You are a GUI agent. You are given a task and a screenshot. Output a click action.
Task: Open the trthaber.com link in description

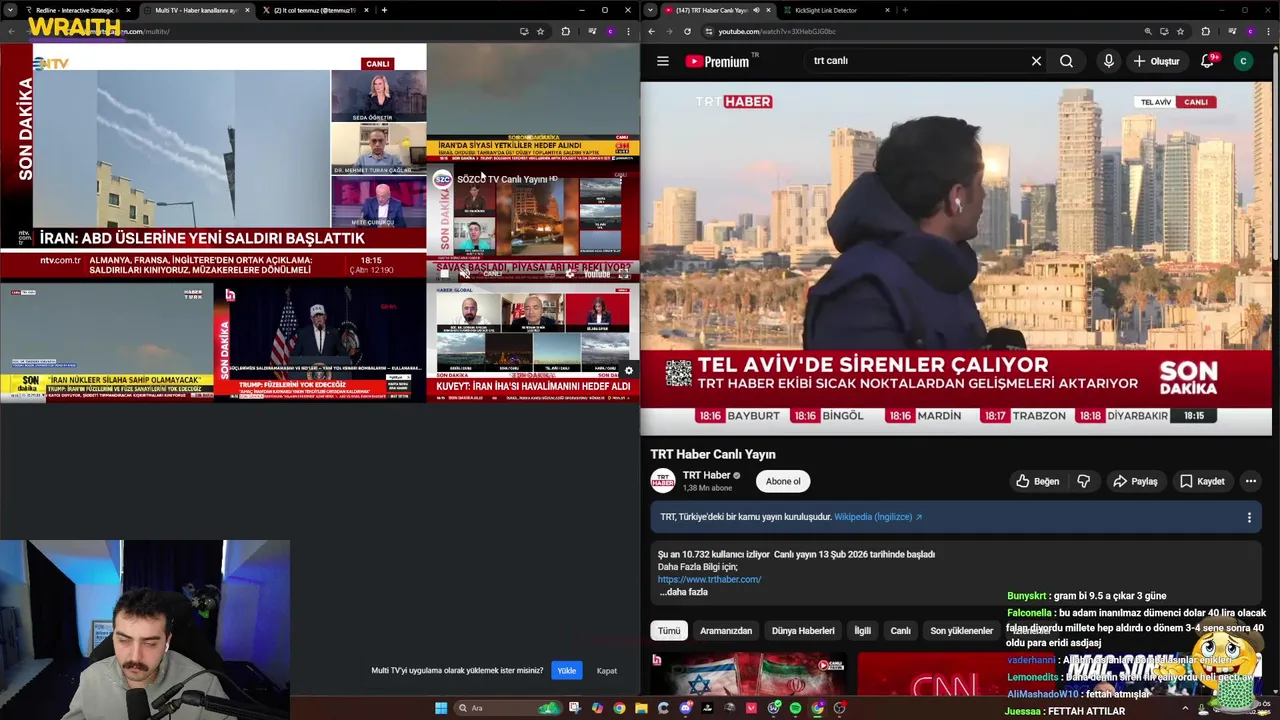click(x=709, y=579)
